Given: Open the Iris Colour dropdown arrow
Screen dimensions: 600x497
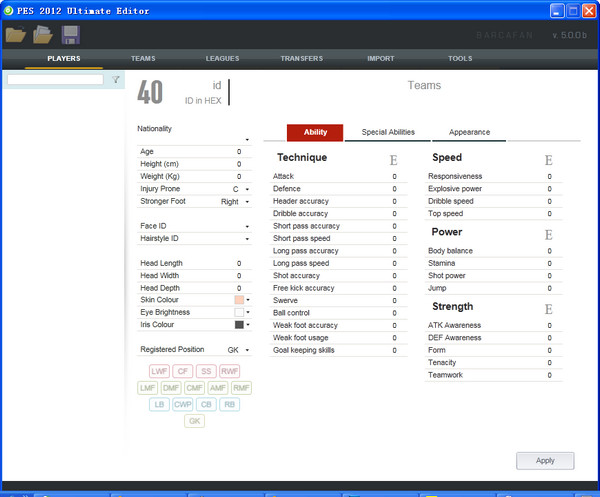Looking at the screenshot, I should pos(248,324).
